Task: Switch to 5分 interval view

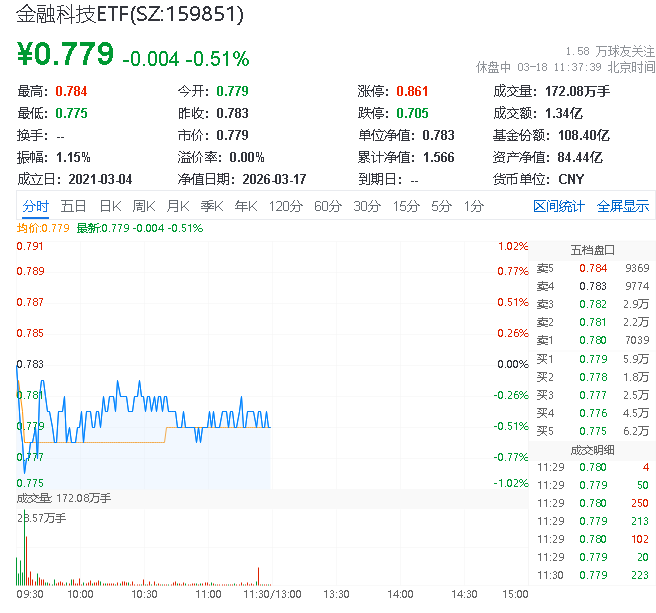Action: coord(441,206)
